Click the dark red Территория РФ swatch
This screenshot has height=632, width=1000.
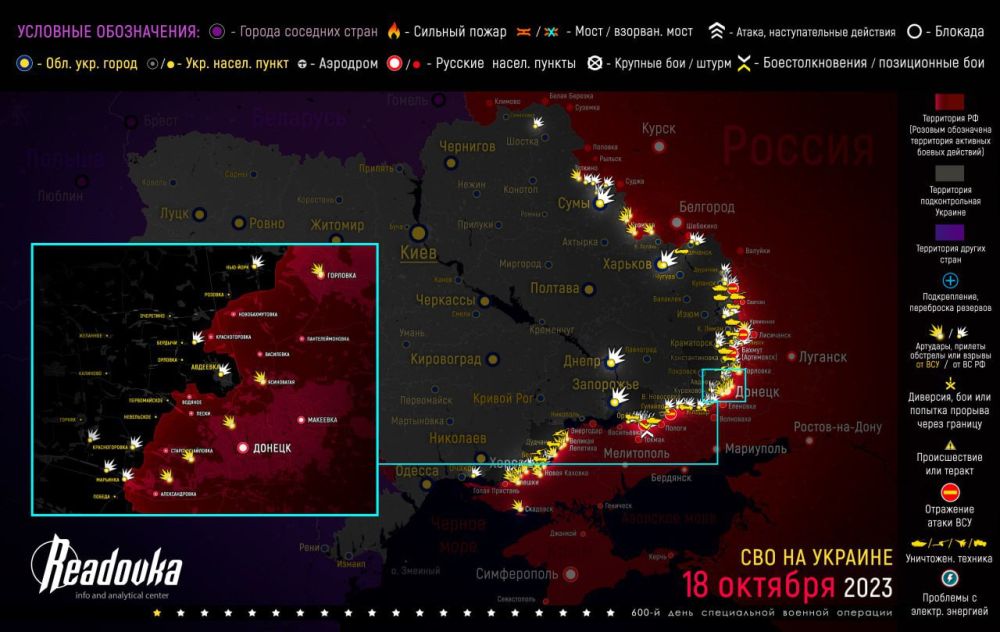click(949, 104)
